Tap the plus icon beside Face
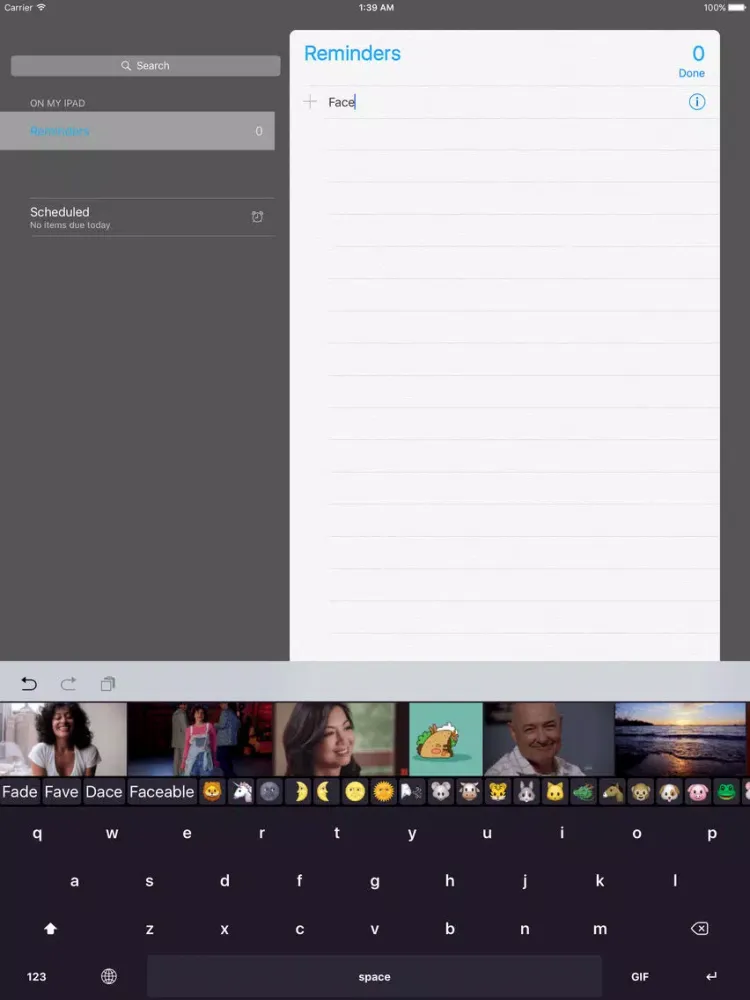Viewport: 750px width, 1000px height. point(310,101)
